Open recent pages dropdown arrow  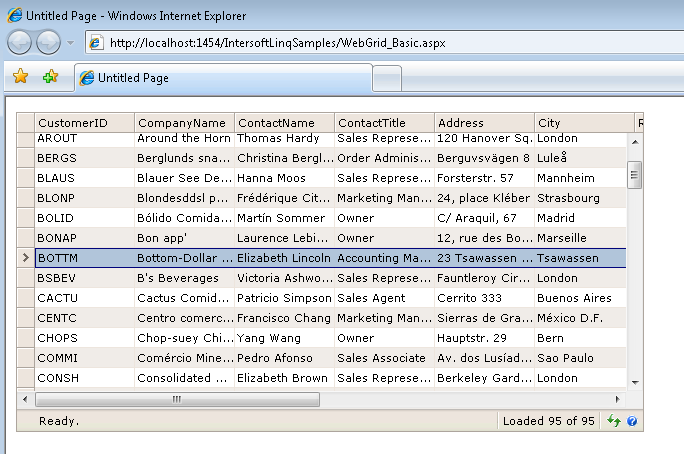(70, 43)
